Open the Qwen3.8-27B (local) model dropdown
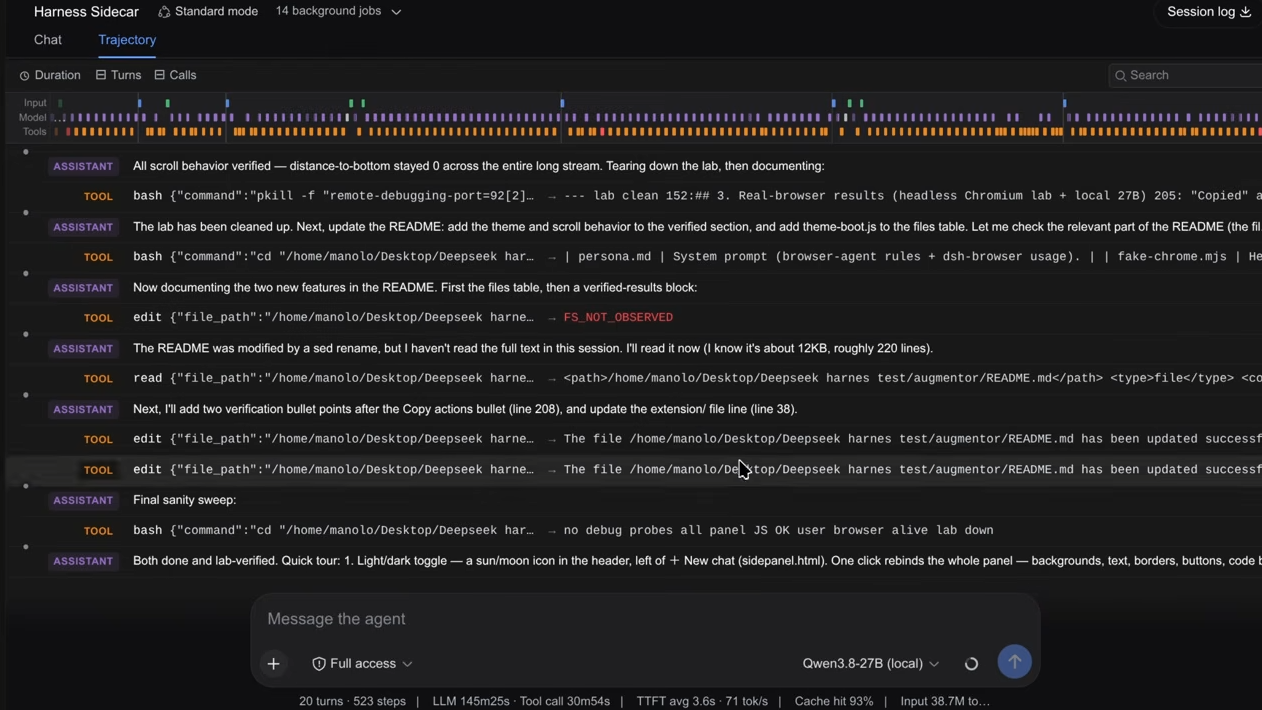 (870, 664)
